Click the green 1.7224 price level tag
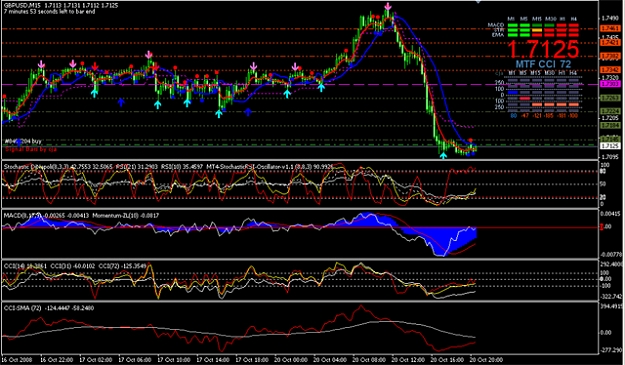This screenshot has width=625, height=365. coord(610,111)
